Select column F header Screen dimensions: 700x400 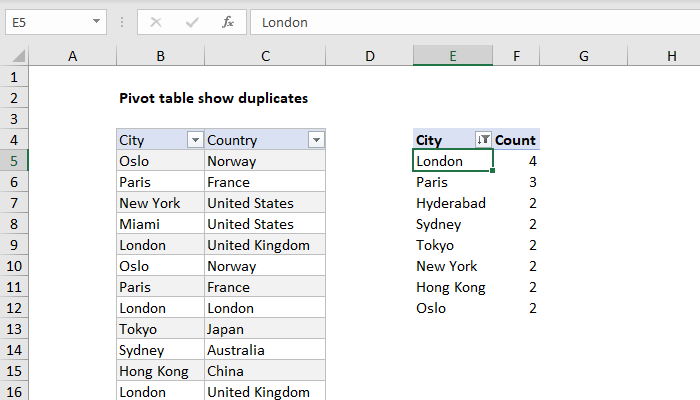tap(517, 56)
